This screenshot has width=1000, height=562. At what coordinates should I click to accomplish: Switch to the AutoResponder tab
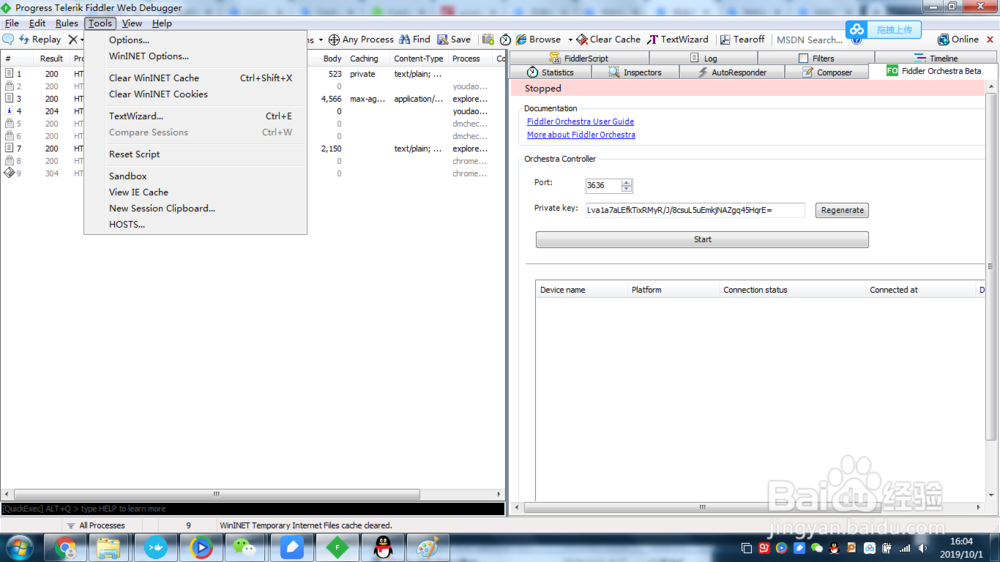click(732, 72)
